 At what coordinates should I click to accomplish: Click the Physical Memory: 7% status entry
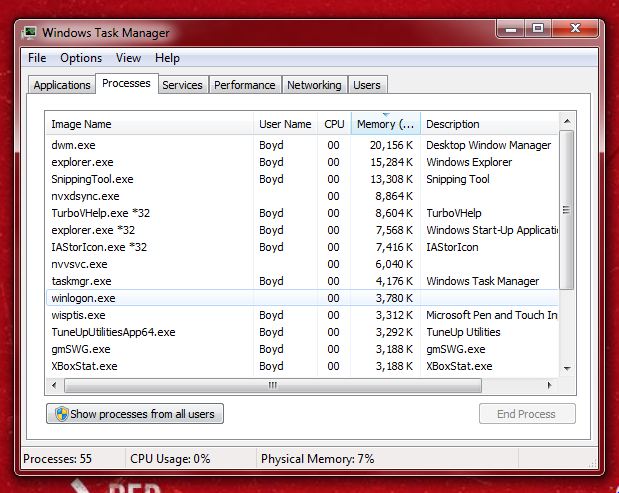317,459
